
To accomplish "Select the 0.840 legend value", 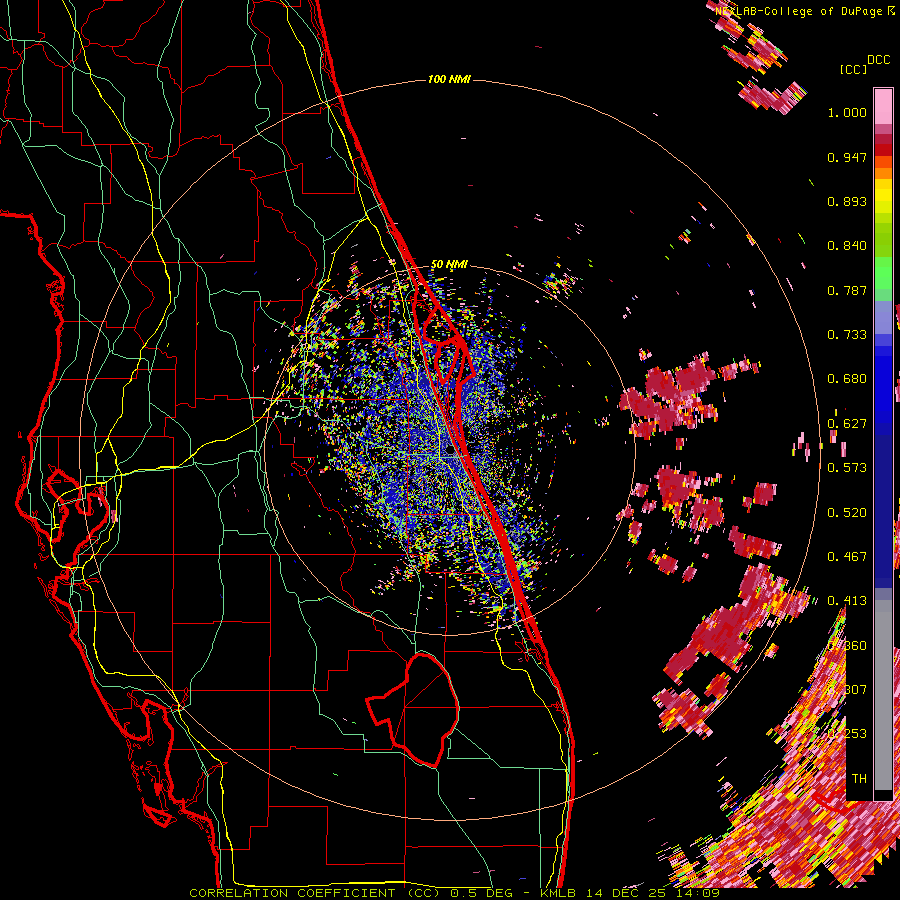I will [847, 246].
